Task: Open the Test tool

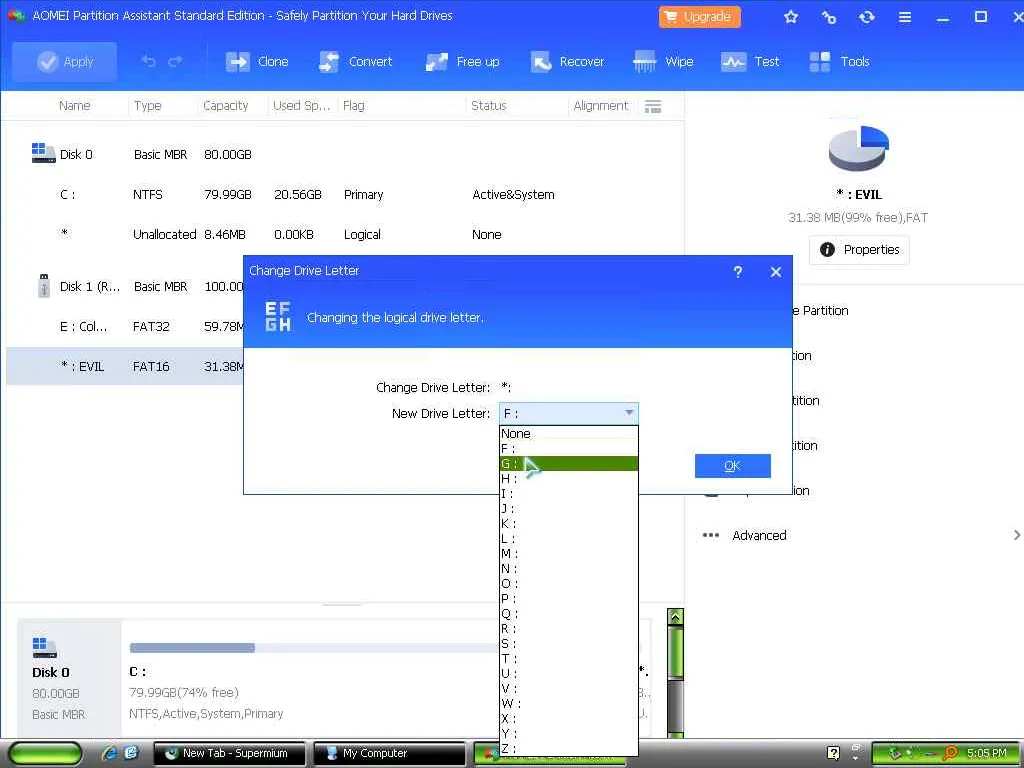Action: coord(750,61)
